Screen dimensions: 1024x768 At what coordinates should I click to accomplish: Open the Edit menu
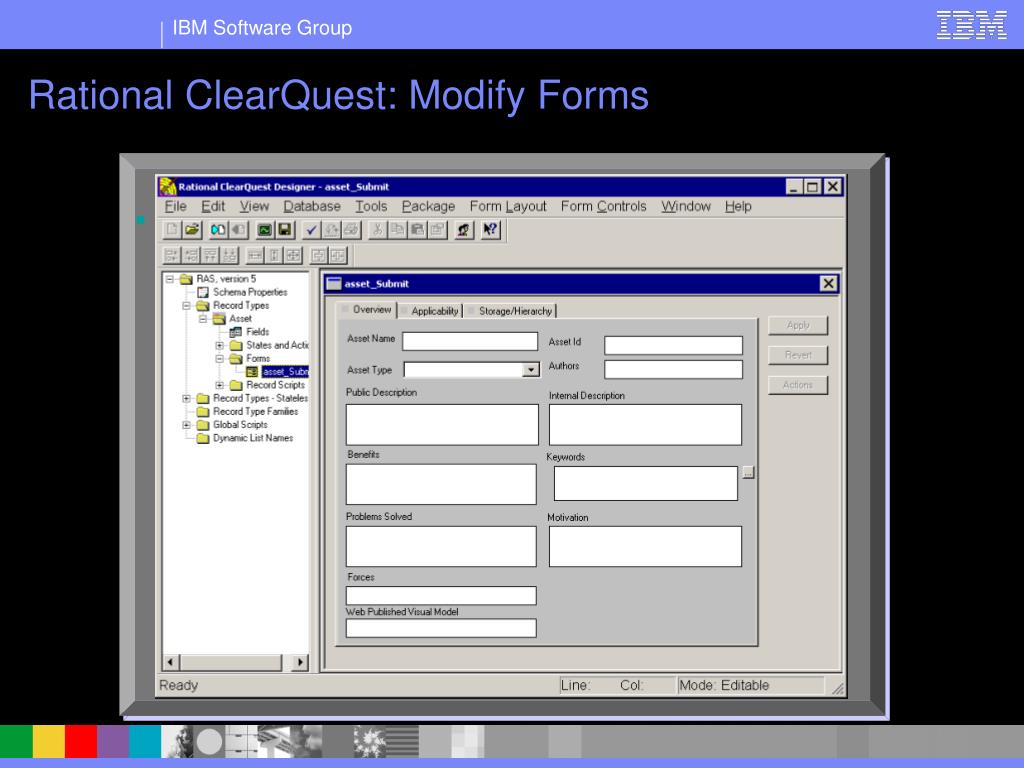[213, 206]
